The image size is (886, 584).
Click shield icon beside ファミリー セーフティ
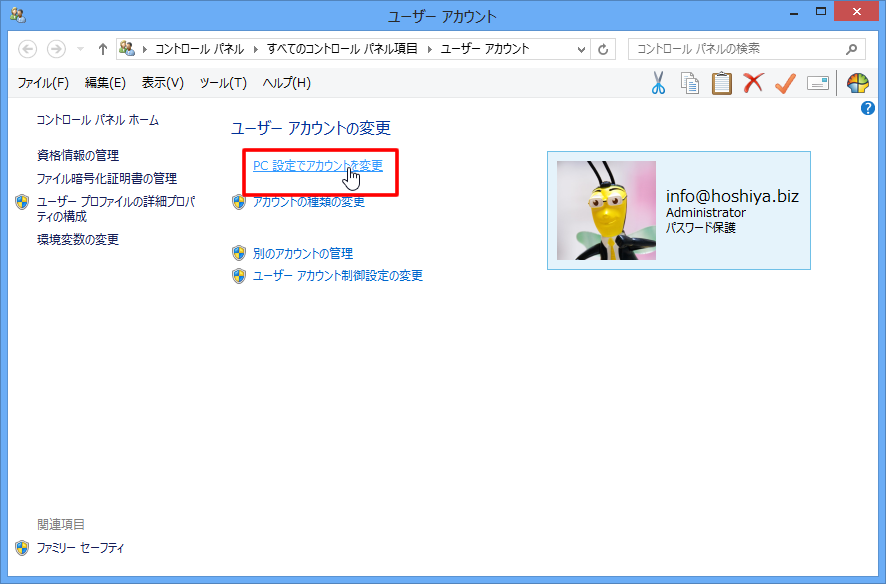(x=22, y=548)
